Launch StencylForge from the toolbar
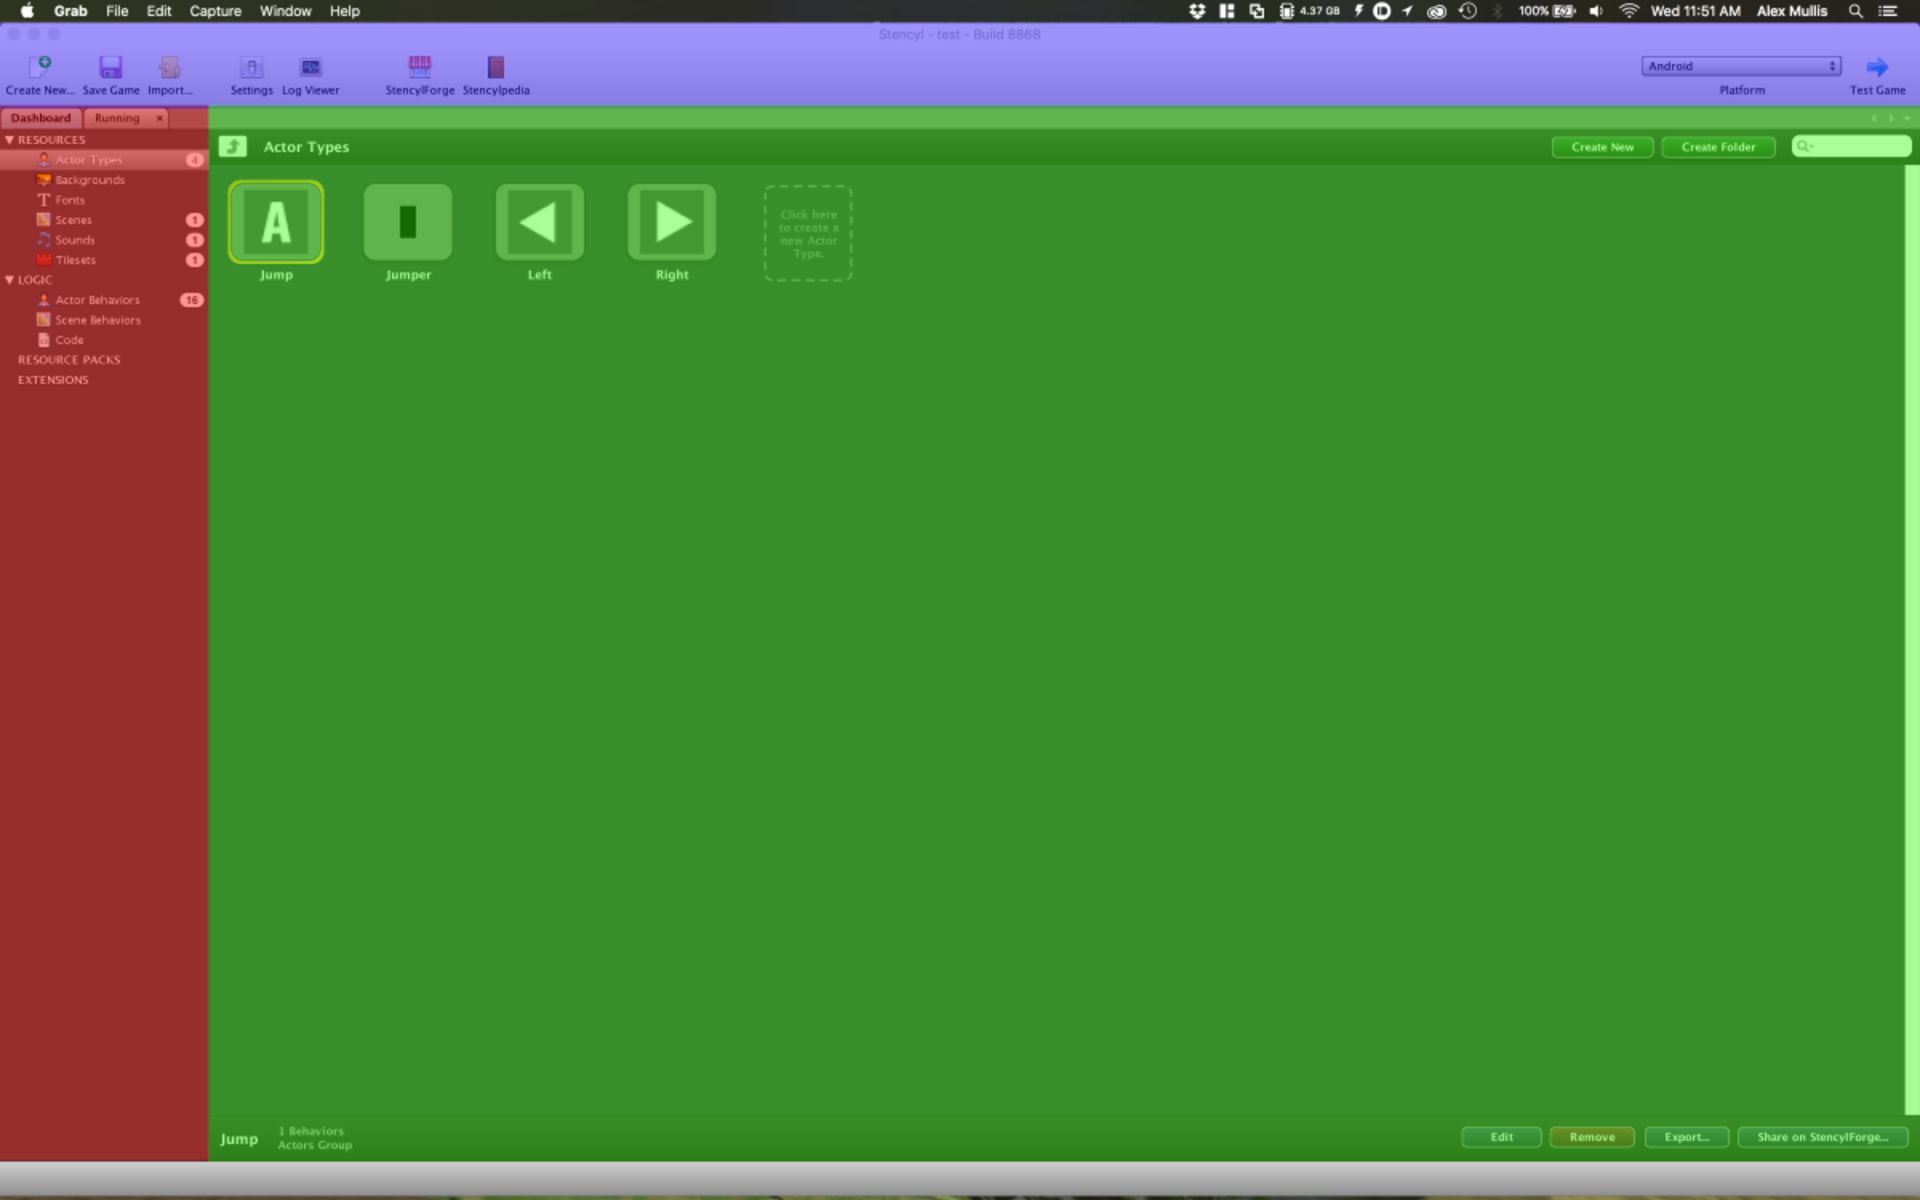Viewport: 1920px width, 1200px height. click(x=420, y=67)
